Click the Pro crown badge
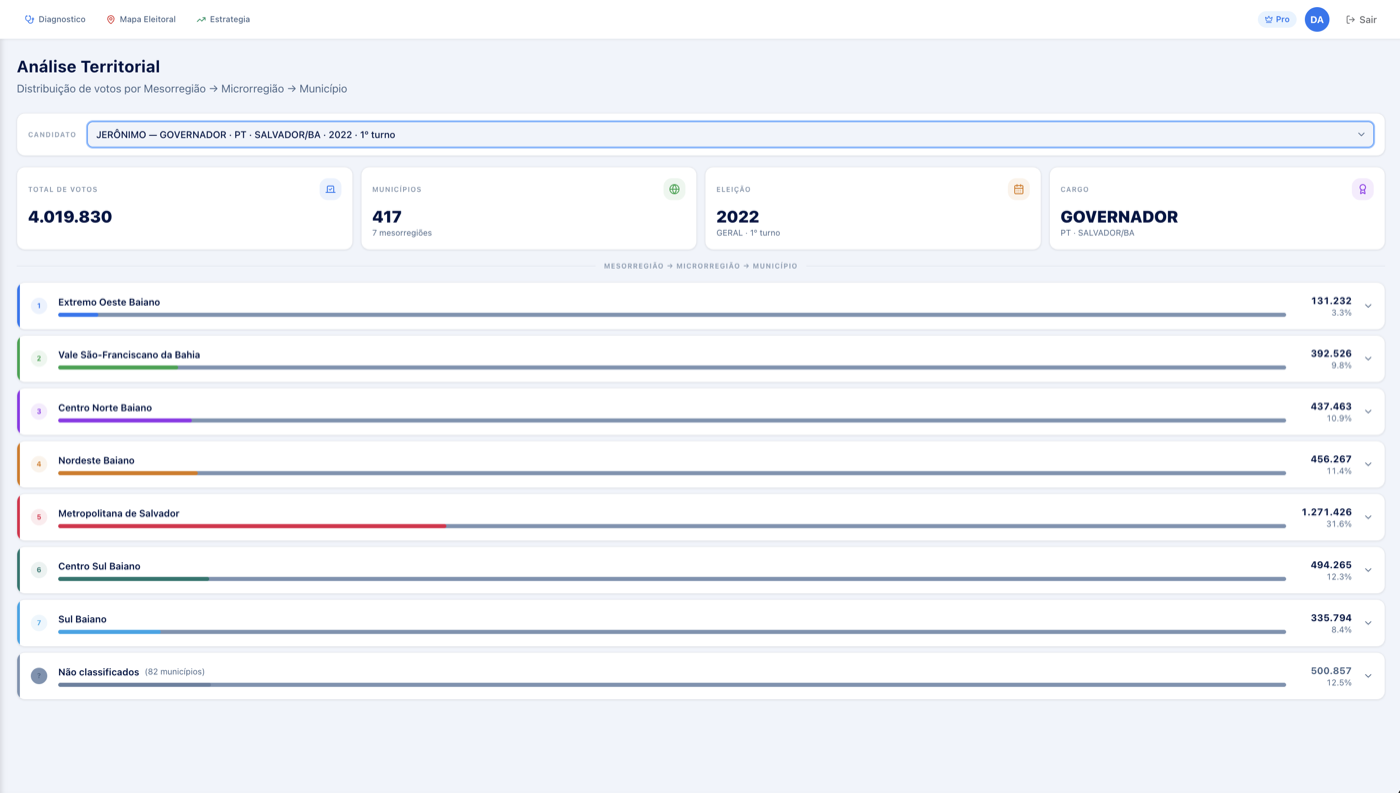This screenshot has height=793, width=1400. click(1277, 19)
